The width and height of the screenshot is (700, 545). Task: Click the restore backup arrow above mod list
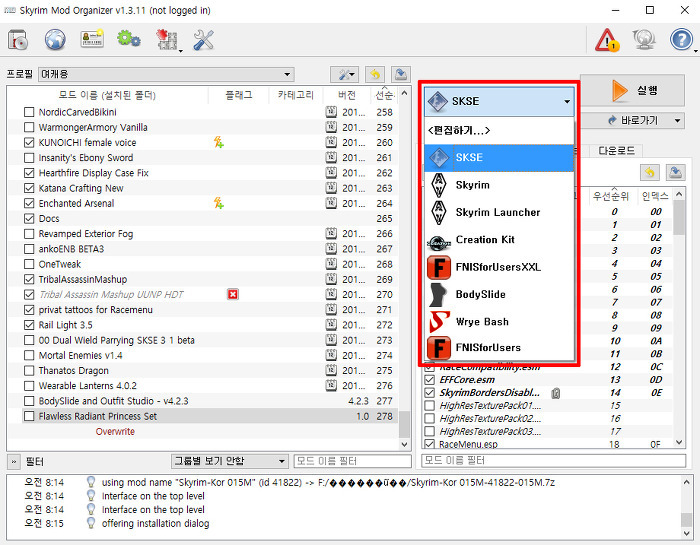tap(375, 74)
